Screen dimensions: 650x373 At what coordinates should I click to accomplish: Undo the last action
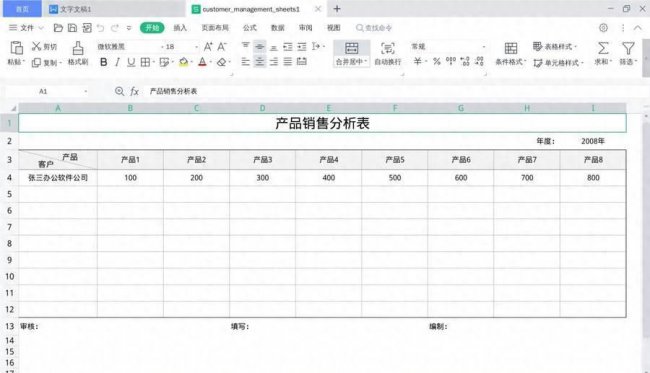click(100, 28)
